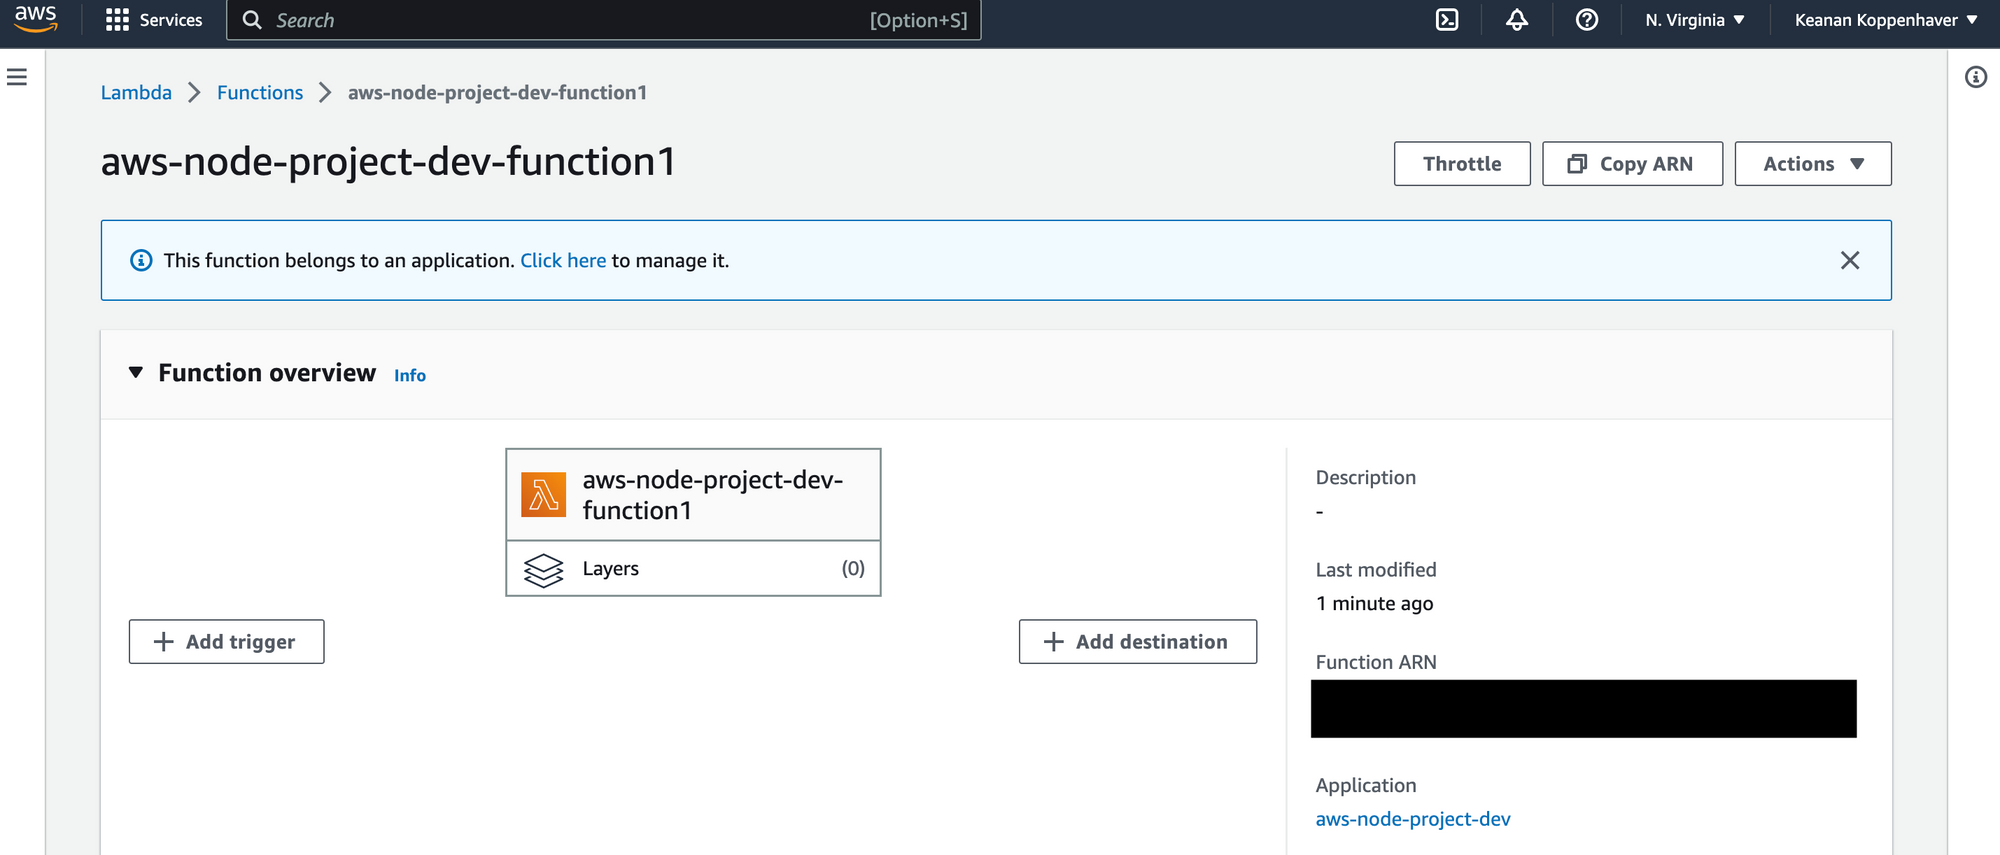Select the aws-node-project-dev-function1 box in the diagram

(693, 495)
